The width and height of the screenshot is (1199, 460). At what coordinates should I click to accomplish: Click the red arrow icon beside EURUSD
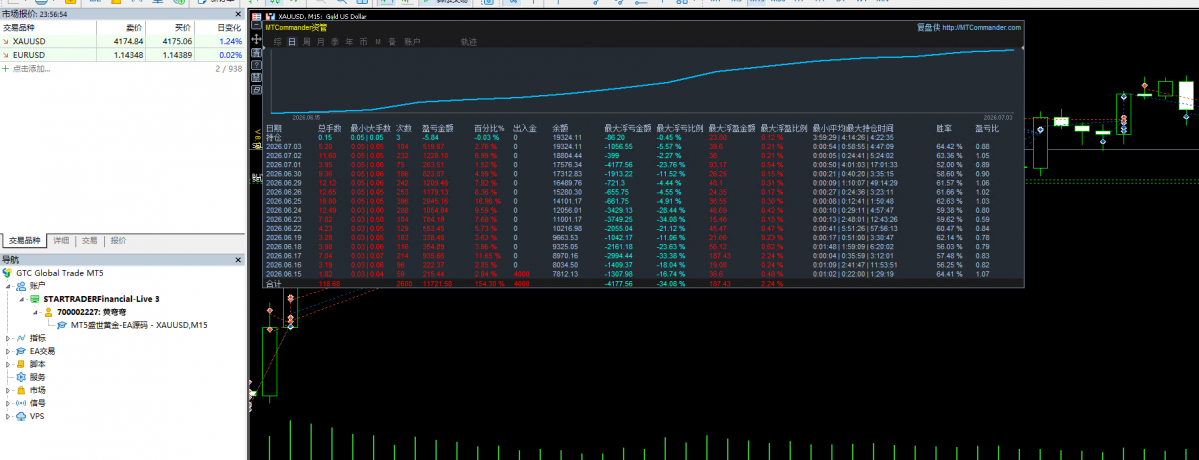click(7, 55)
